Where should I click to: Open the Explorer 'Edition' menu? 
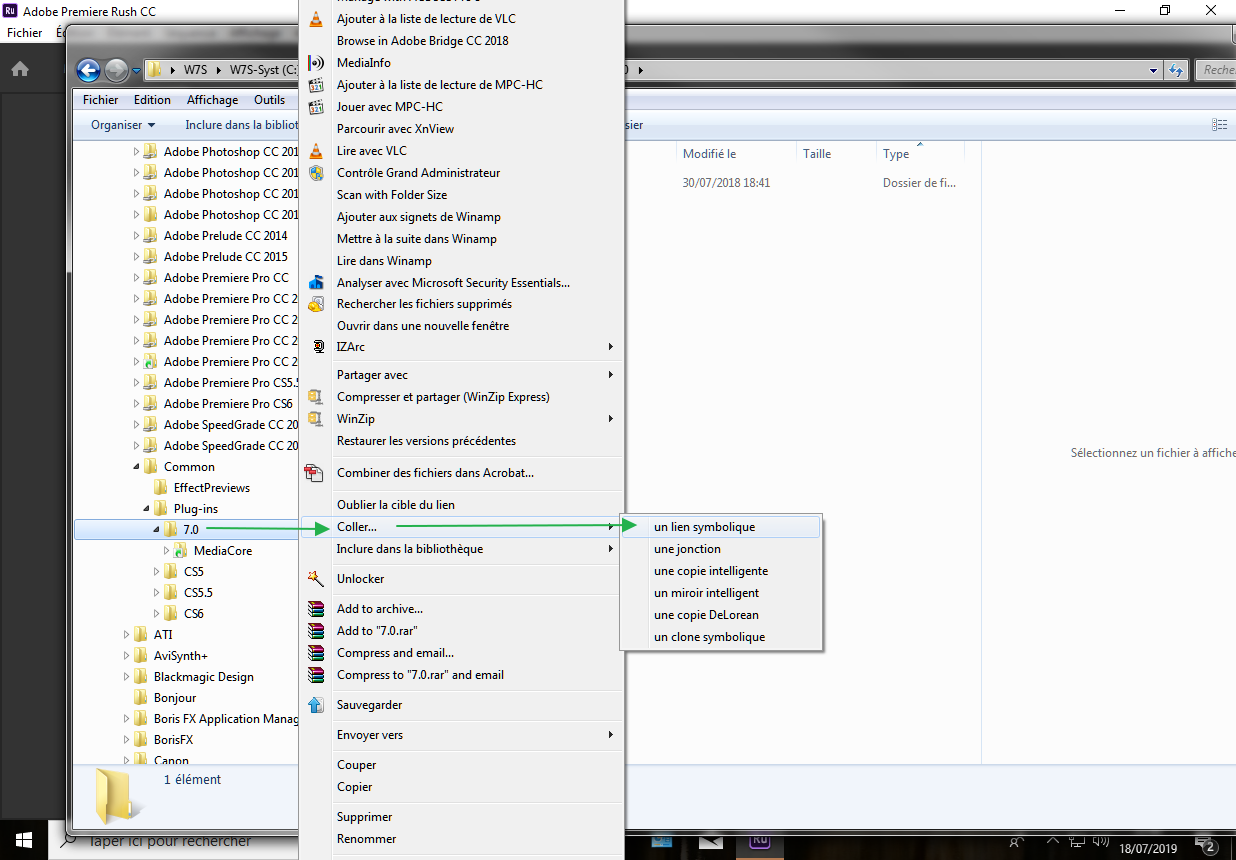pyautogui.click(x=152, y=100)
